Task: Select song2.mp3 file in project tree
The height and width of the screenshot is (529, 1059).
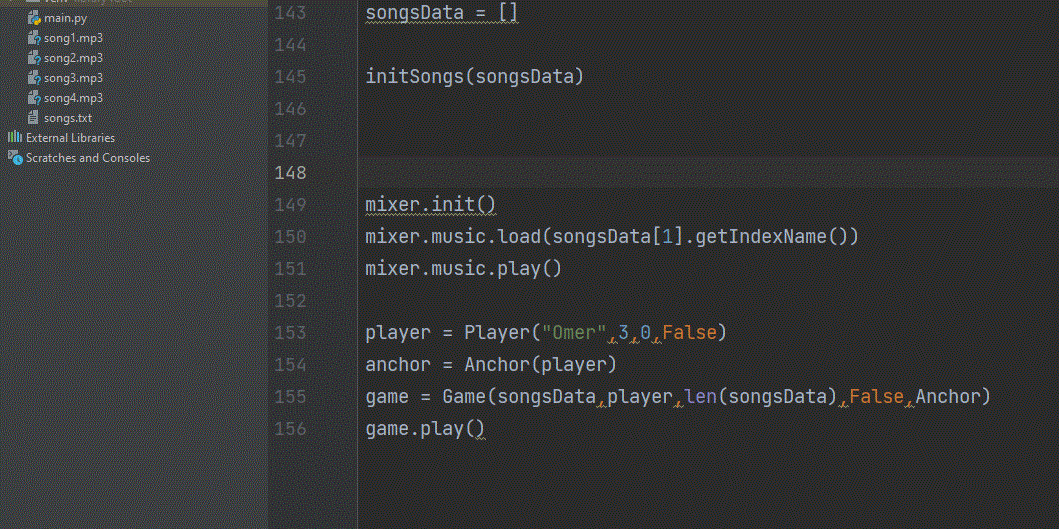Action: tap(74, 58)
